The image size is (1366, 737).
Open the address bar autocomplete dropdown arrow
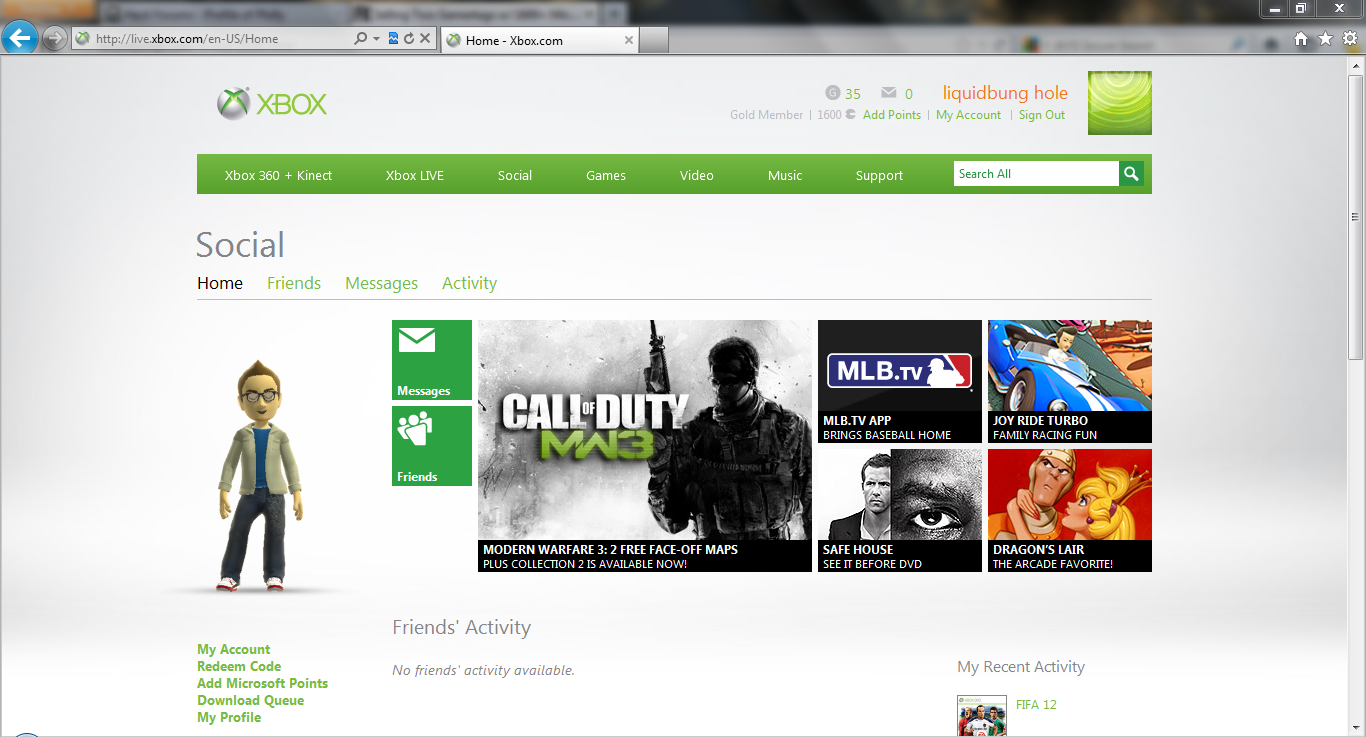(376, 39)
